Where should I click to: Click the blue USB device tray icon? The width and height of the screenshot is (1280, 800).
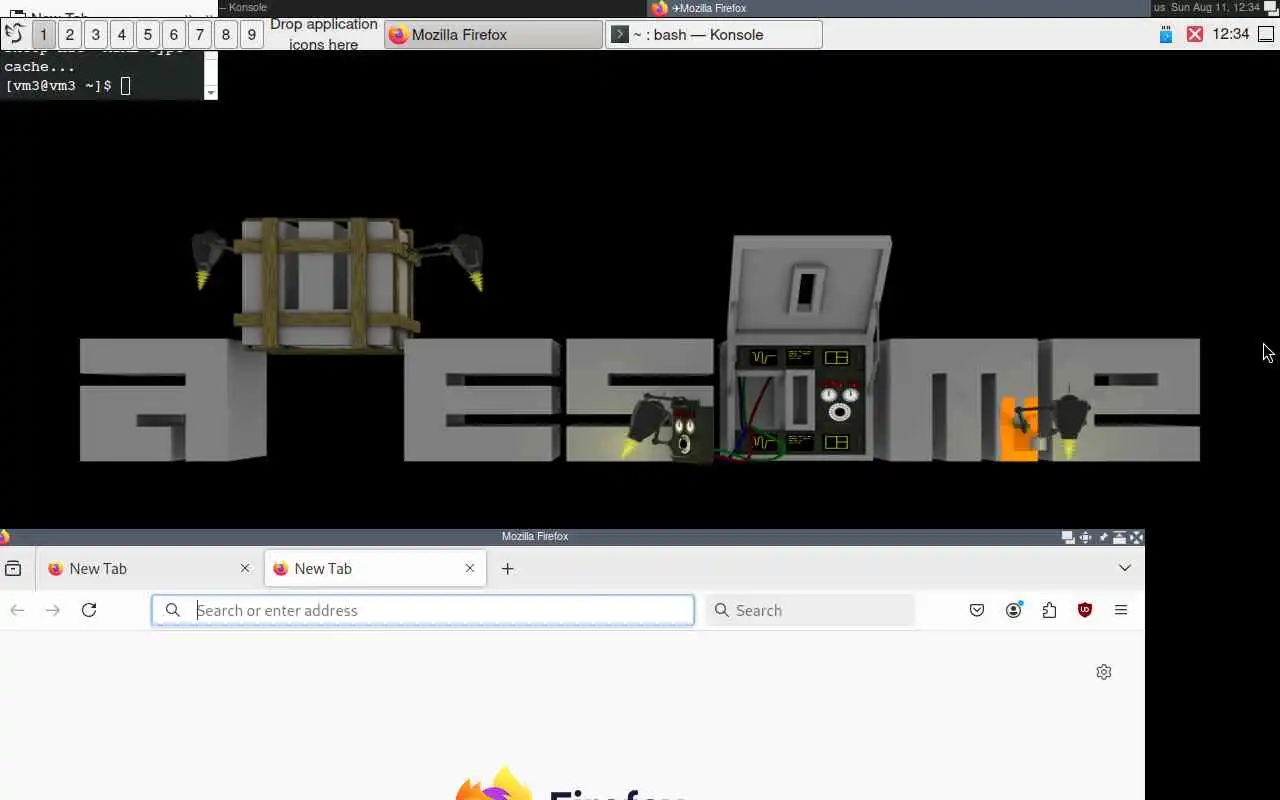pos(1166,34)
